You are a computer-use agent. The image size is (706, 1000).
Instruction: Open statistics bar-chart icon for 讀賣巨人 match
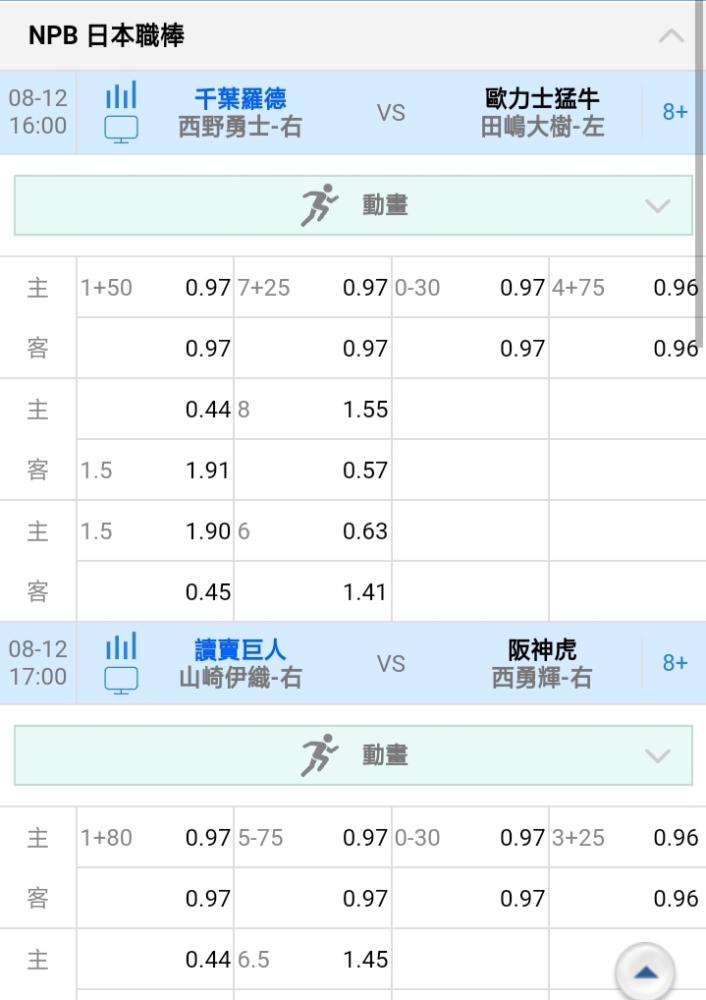coord(121,646)
